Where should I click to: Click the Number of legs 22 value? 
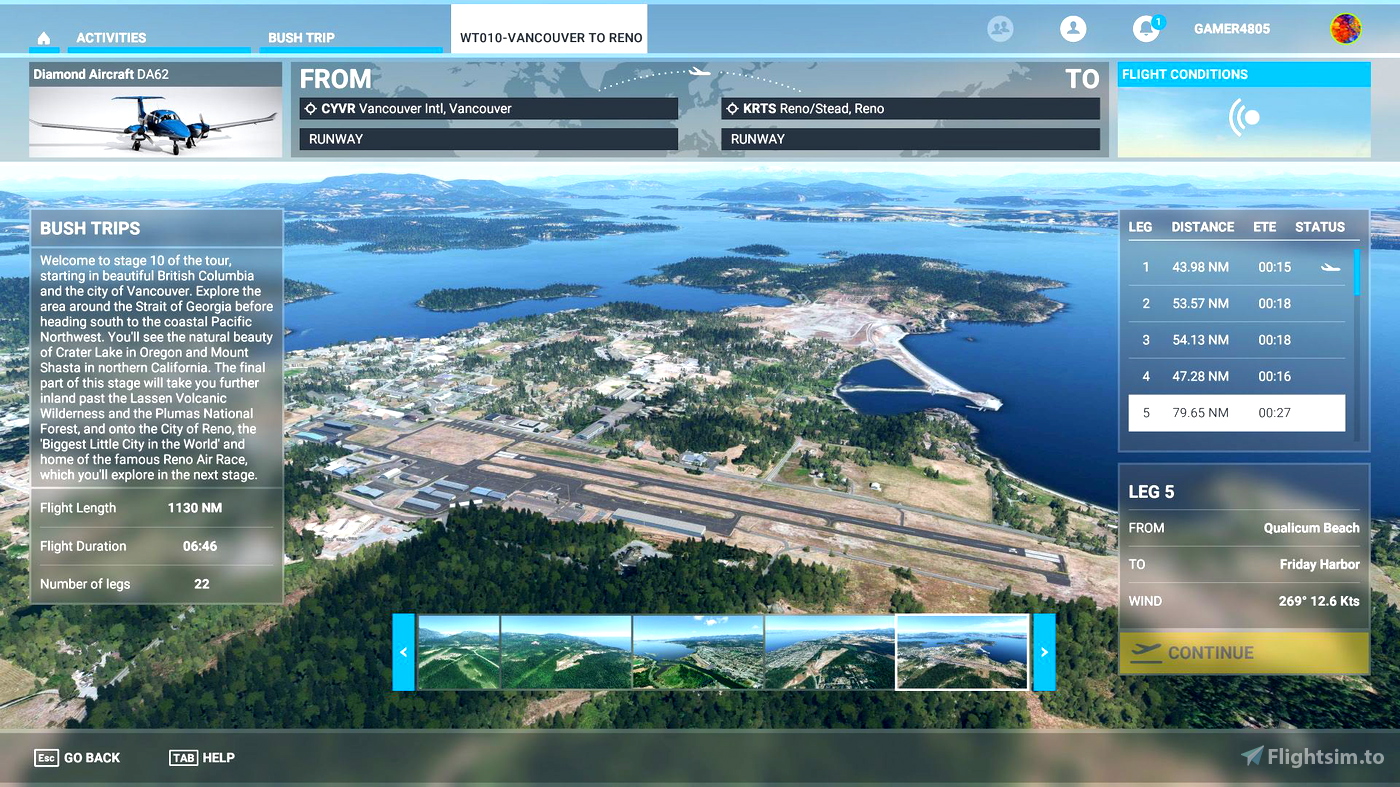[x=202, y=584]
